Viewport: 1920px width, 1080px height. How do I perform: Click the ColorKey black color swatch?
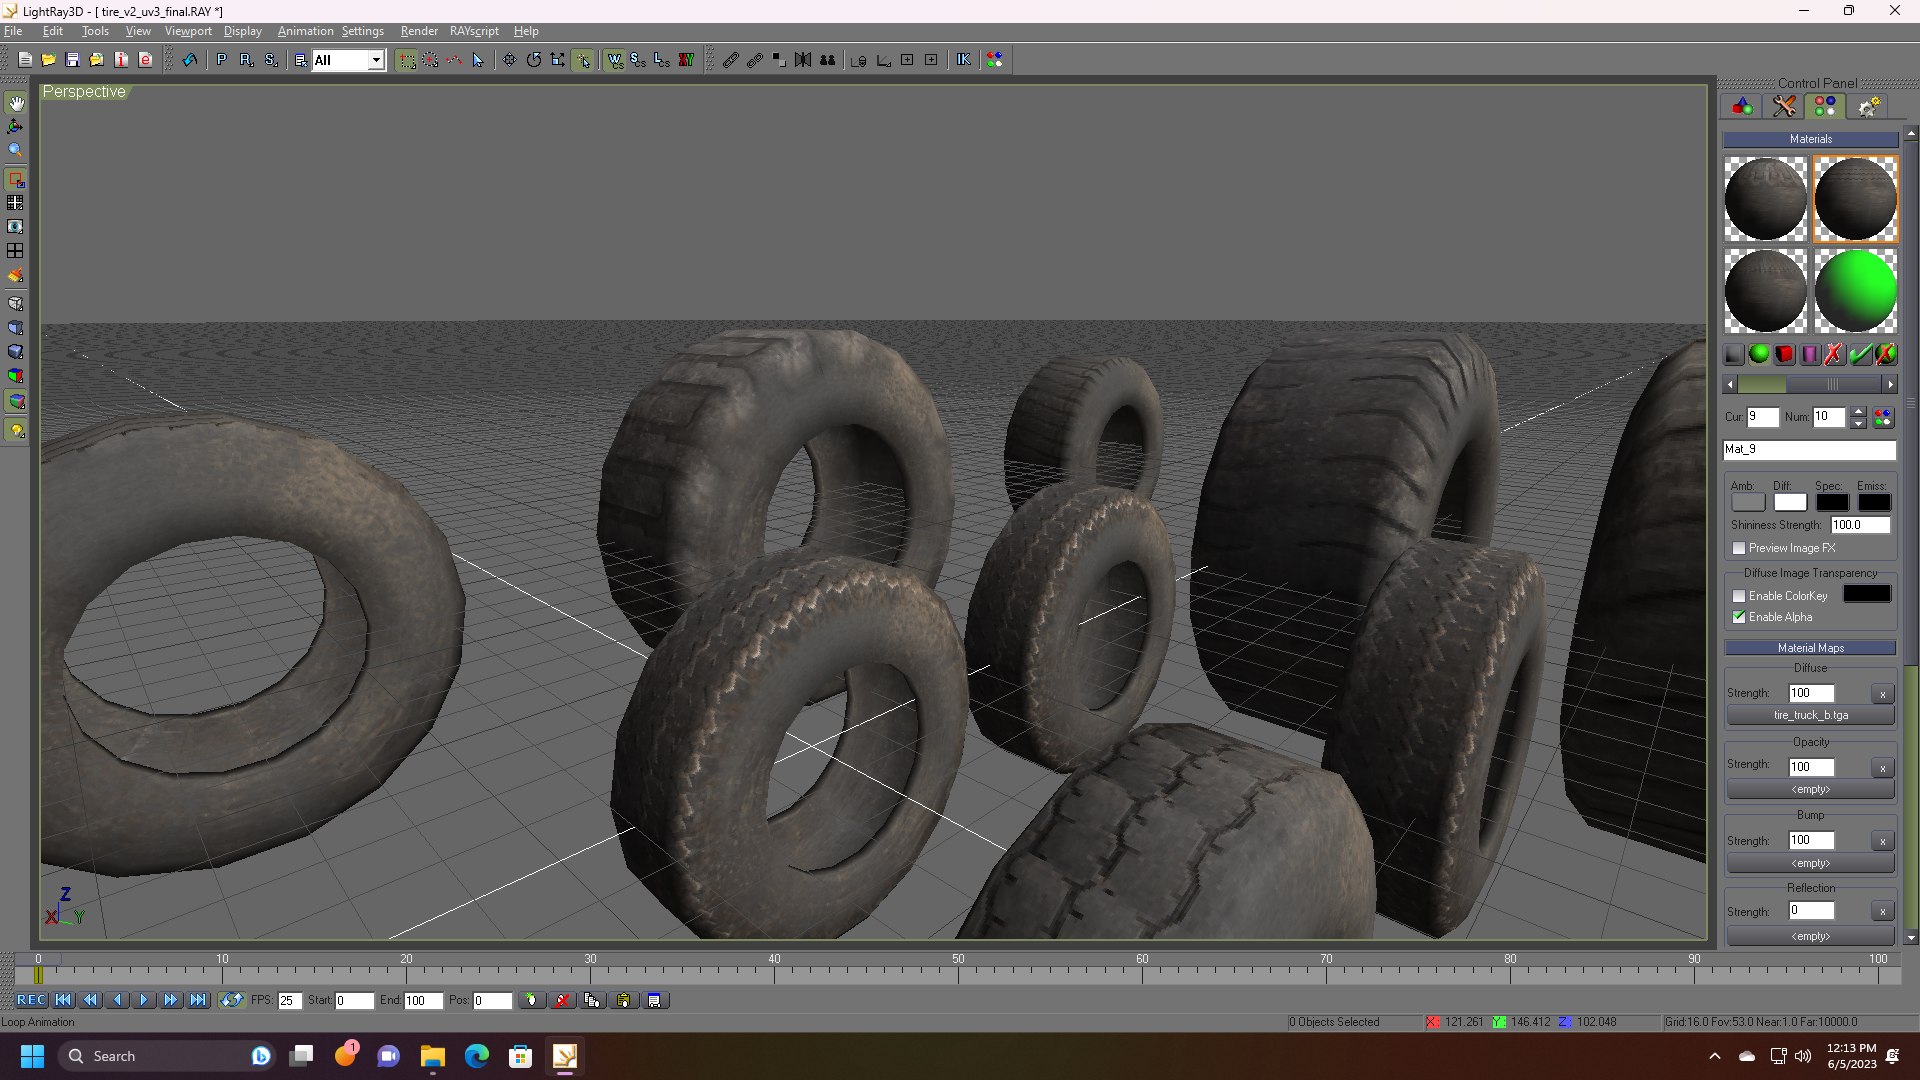[x=1867, y=594]
